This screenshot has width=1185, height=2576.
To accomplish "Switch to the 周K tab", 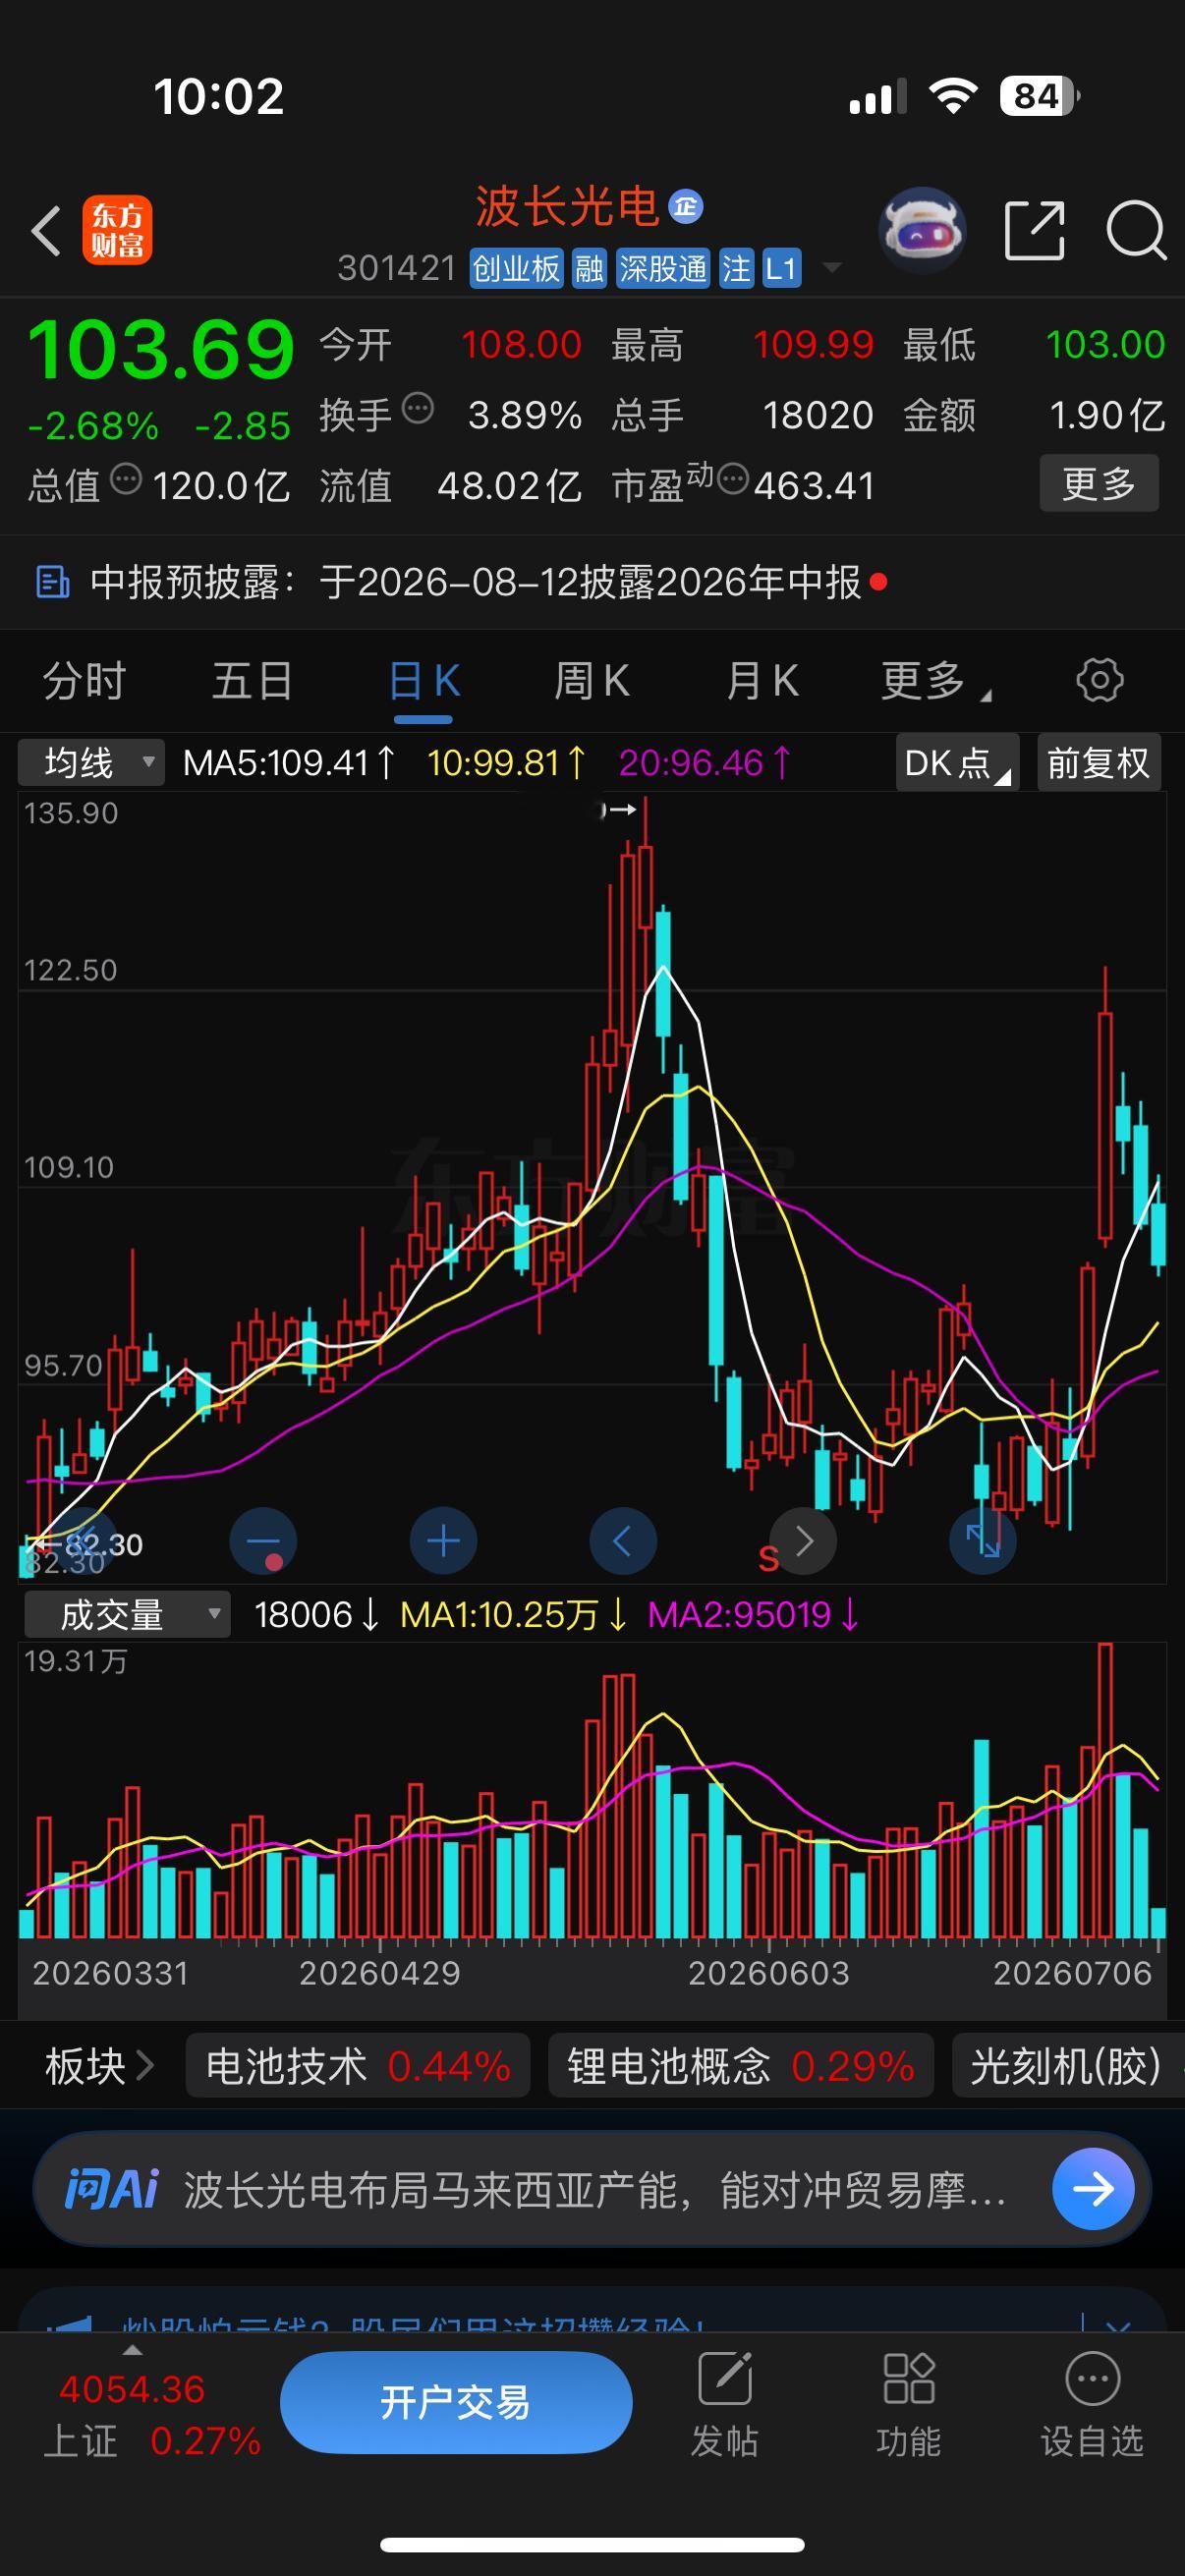I will click(x=592, y=681).
